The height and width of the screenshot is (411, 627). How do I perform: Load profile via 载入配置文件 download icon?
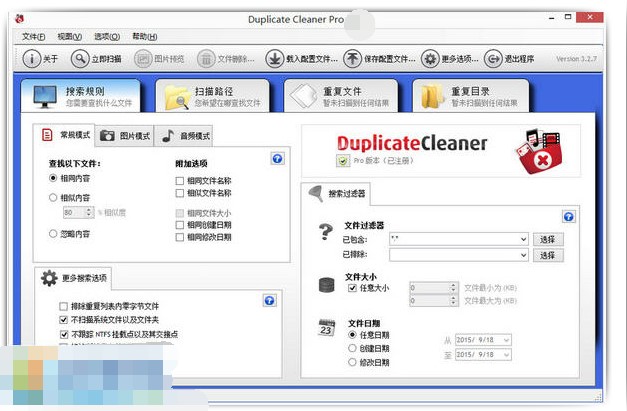click(x=274, y=59)
